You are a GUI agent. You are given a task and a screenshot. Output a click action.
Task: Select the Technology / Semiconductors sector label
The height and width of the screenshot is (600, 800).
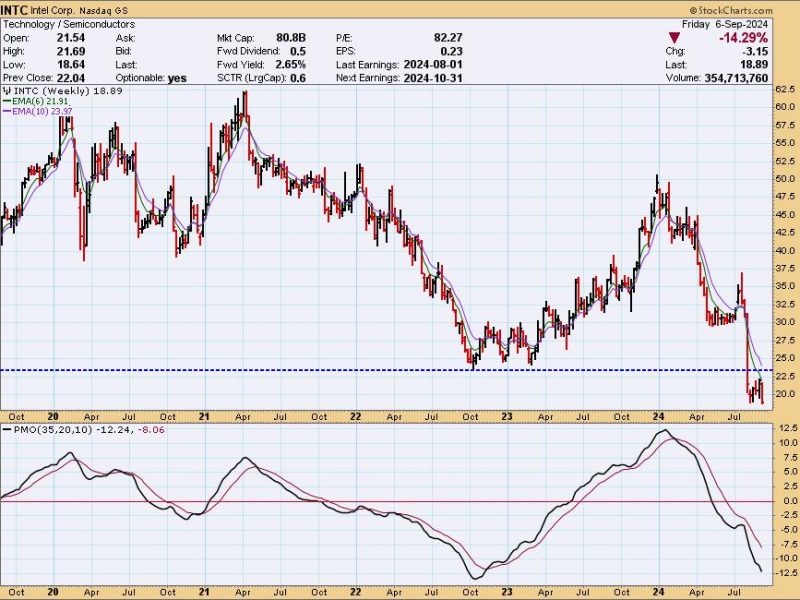(69, 24)
